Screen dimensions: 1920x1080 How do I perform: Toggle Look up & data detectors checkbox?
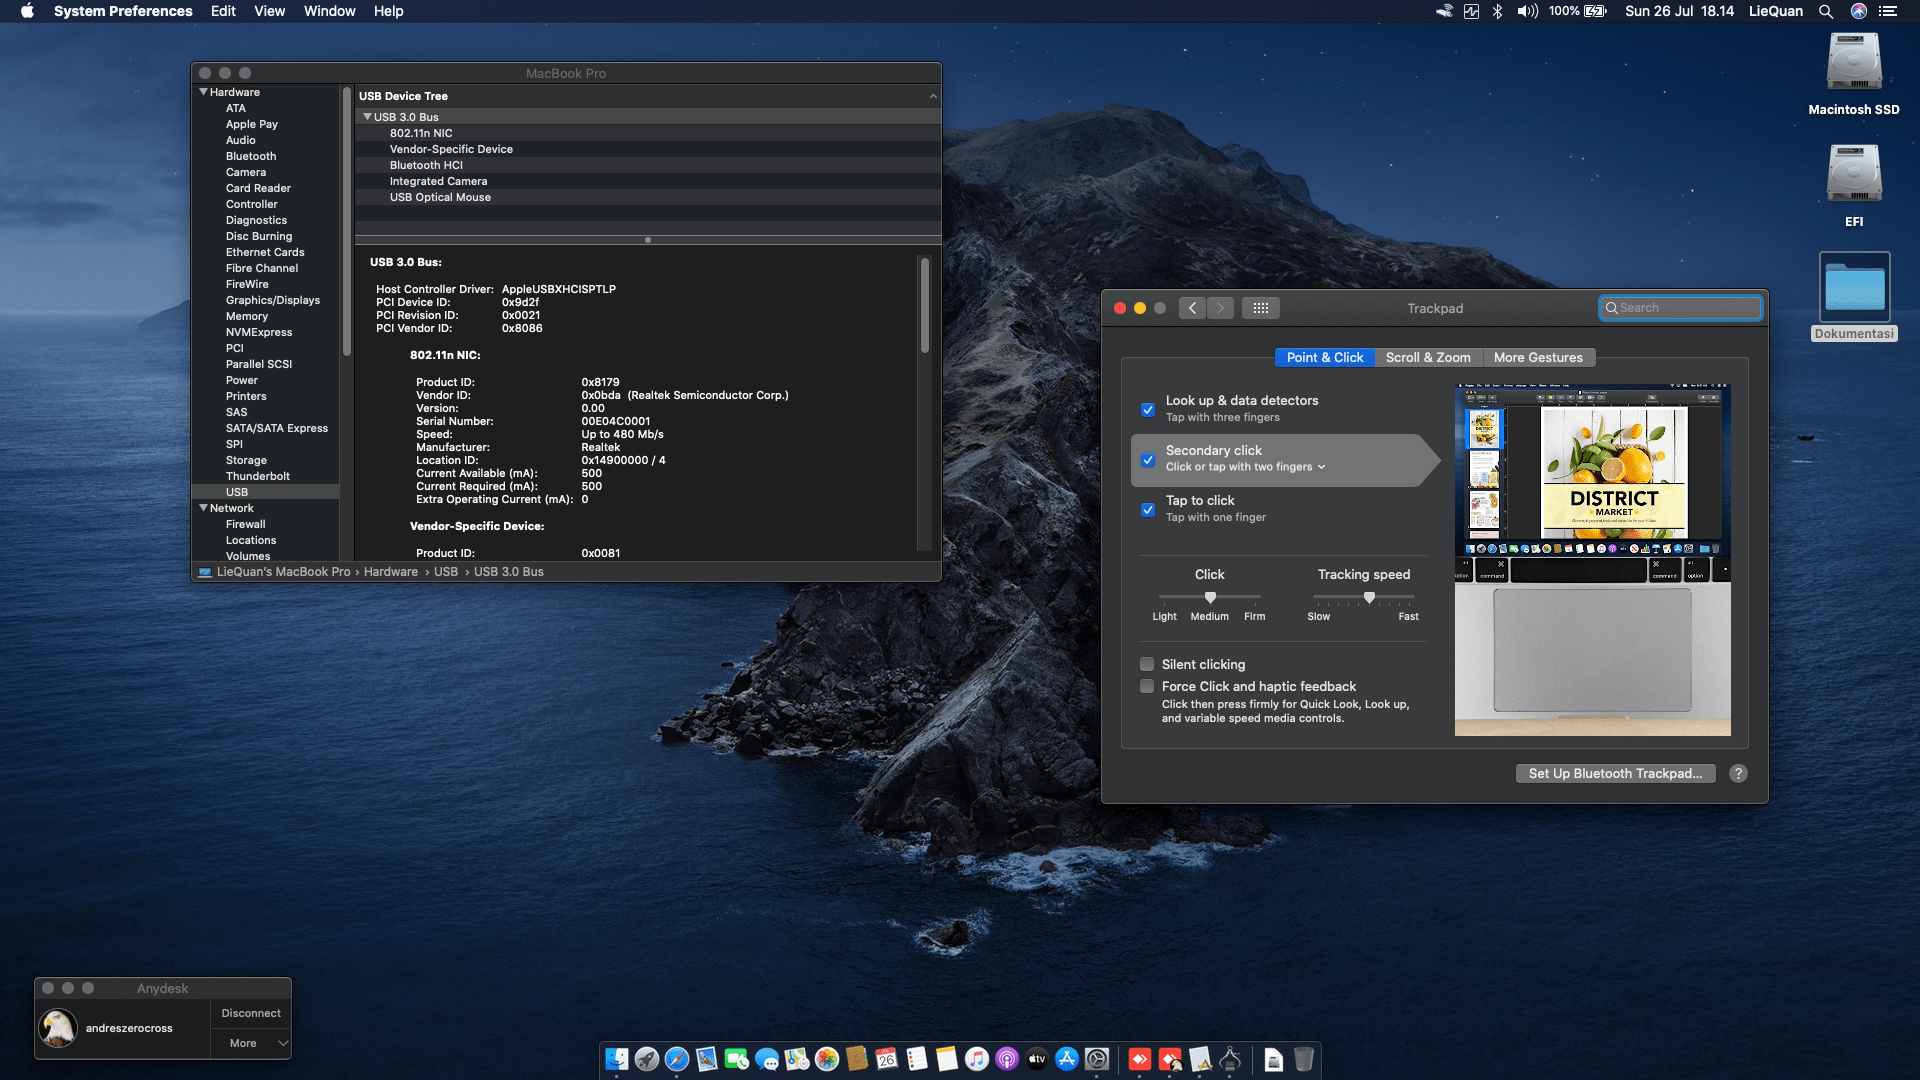1148,409
